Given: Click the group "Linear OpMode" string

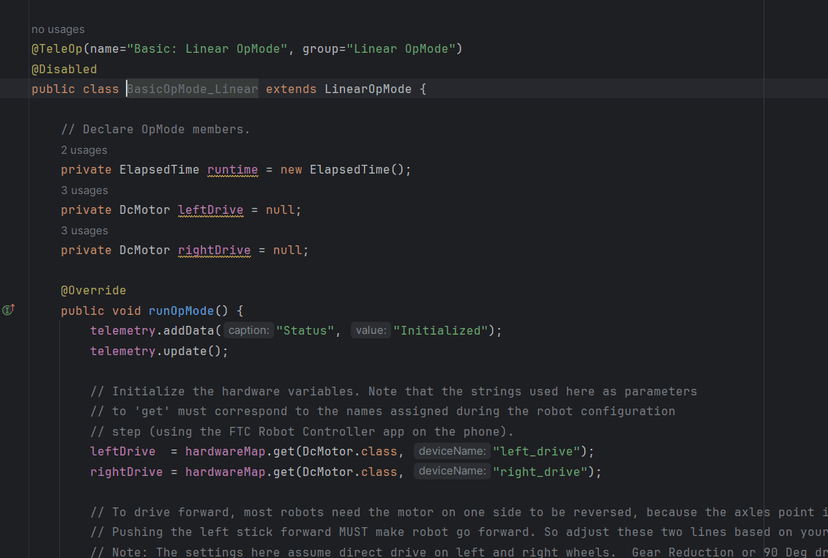Looking at the screenshot, I should coord(401,49).
